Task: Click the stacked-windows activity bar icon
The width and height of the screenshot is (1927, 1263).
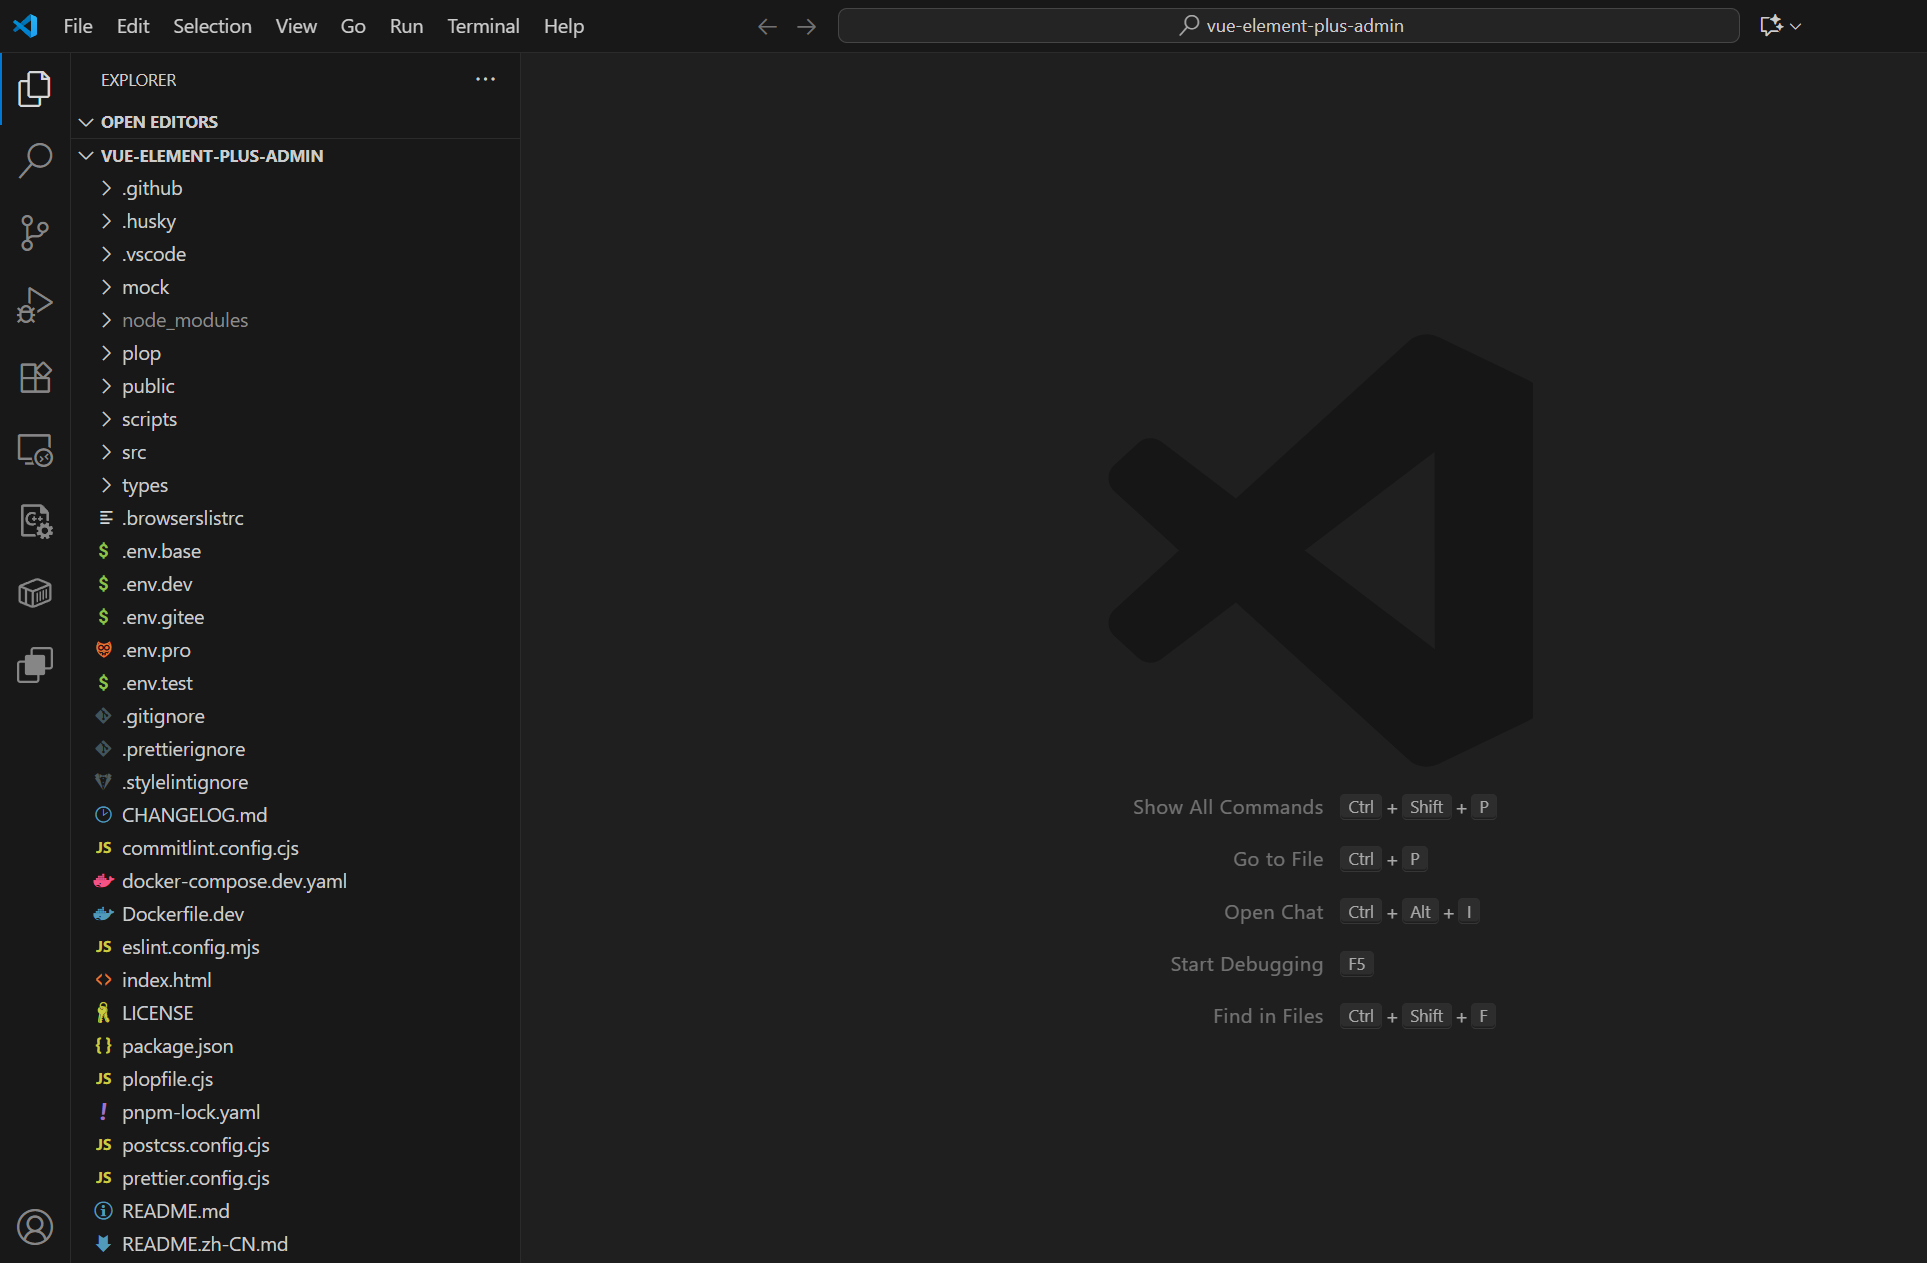Action: [x=35, y=665]
